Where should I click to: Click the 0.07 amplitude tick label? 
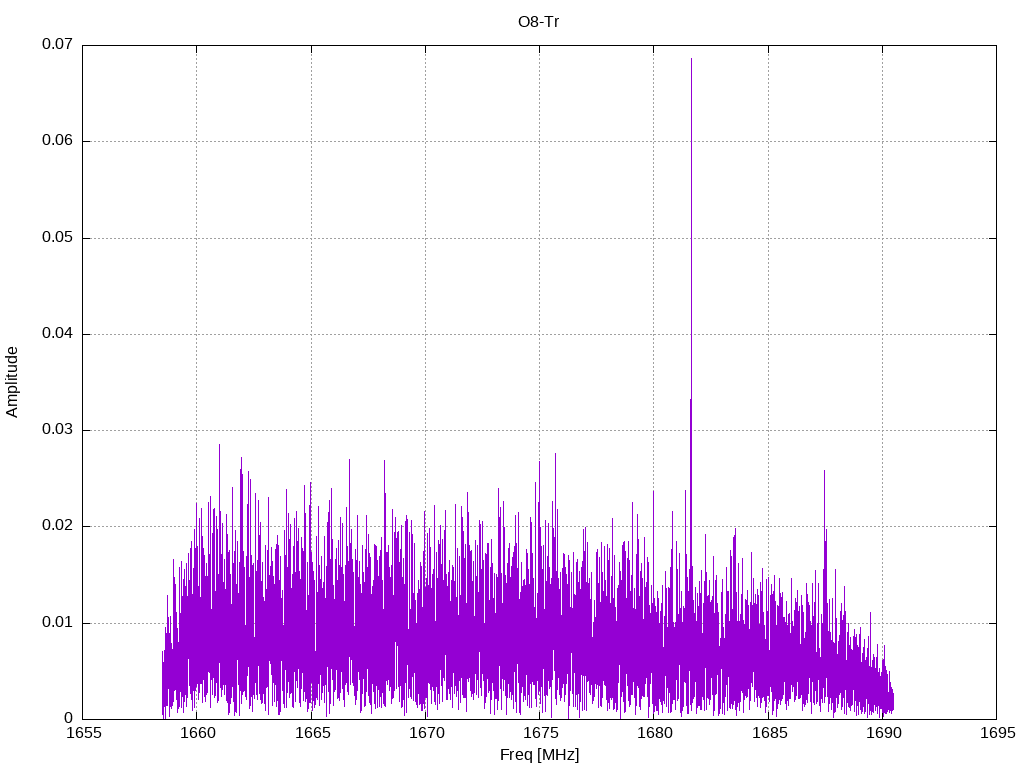57,45
